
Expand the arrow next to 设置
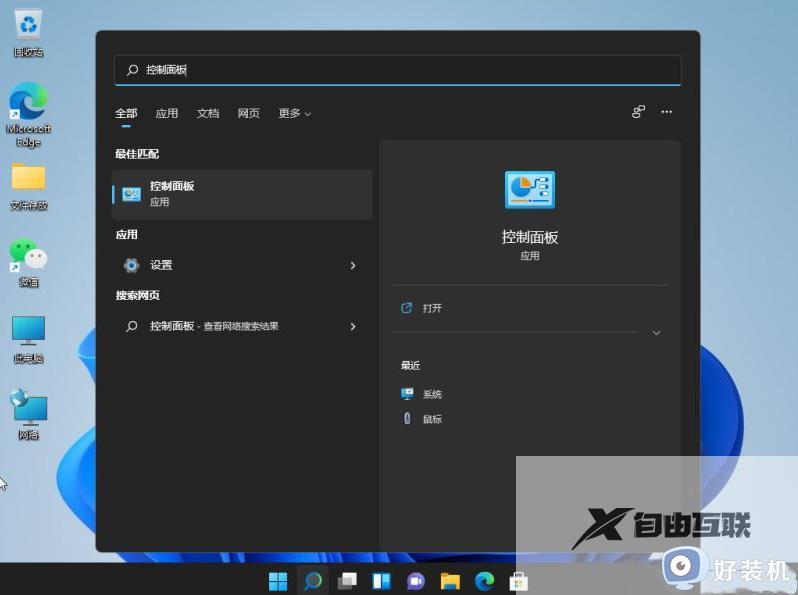pos(353,266)
